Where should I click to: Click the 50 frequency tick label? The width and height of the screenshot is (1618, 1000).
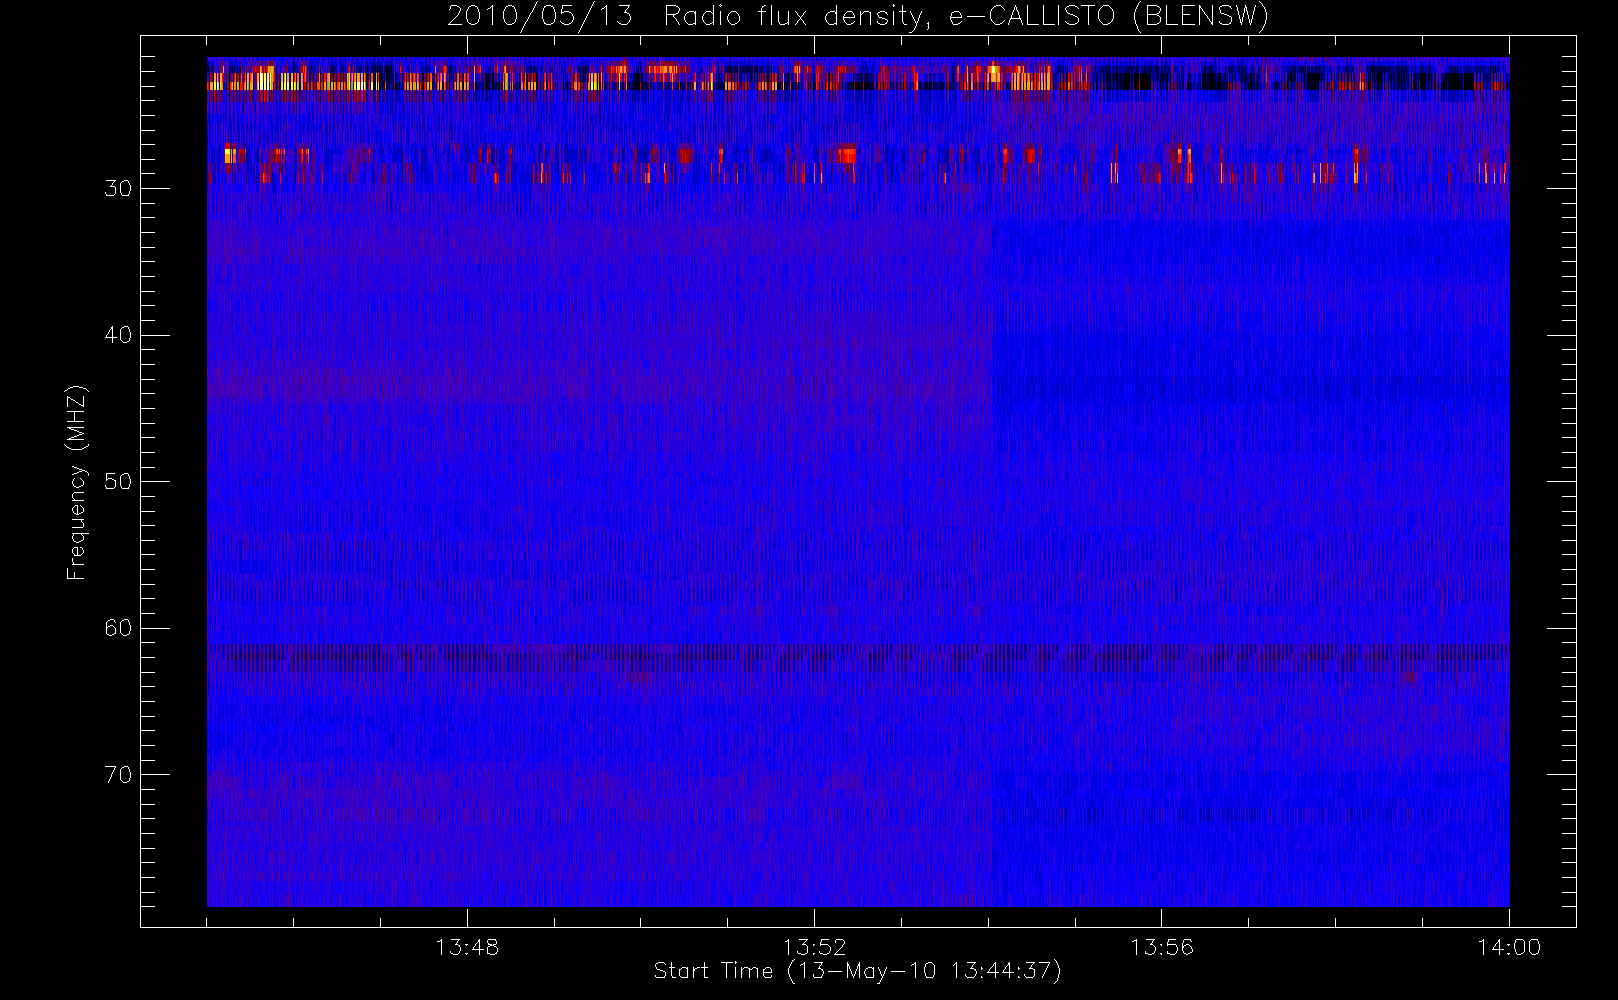(118, 481)
